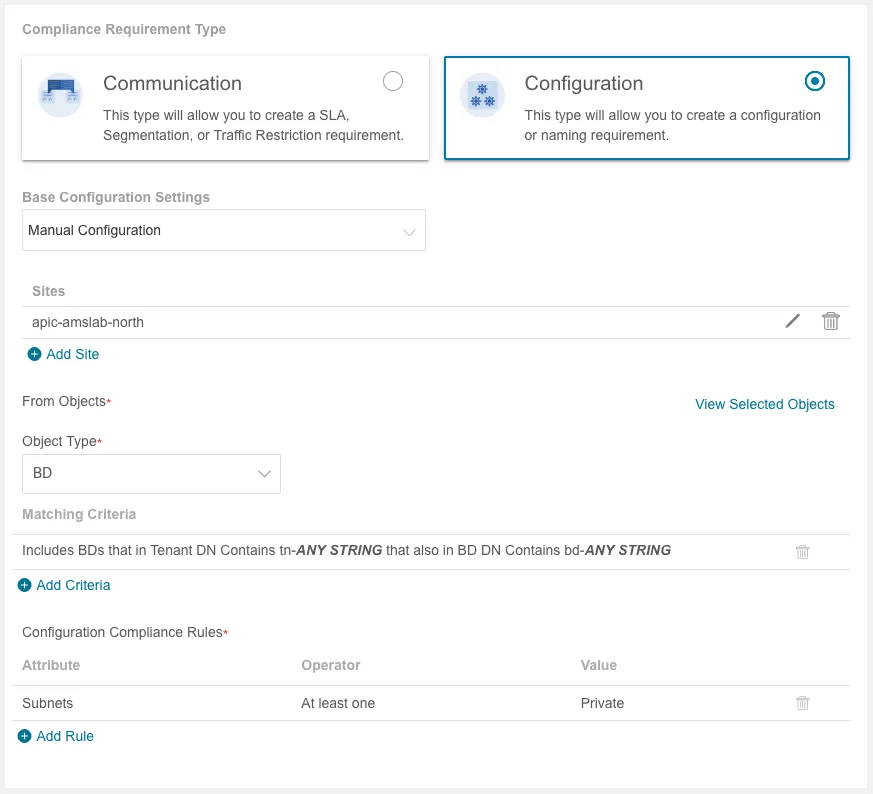The image size is (873, 794).
Task: Delete the apic-amslab-north site with trash icon
Action: point(830,321)
